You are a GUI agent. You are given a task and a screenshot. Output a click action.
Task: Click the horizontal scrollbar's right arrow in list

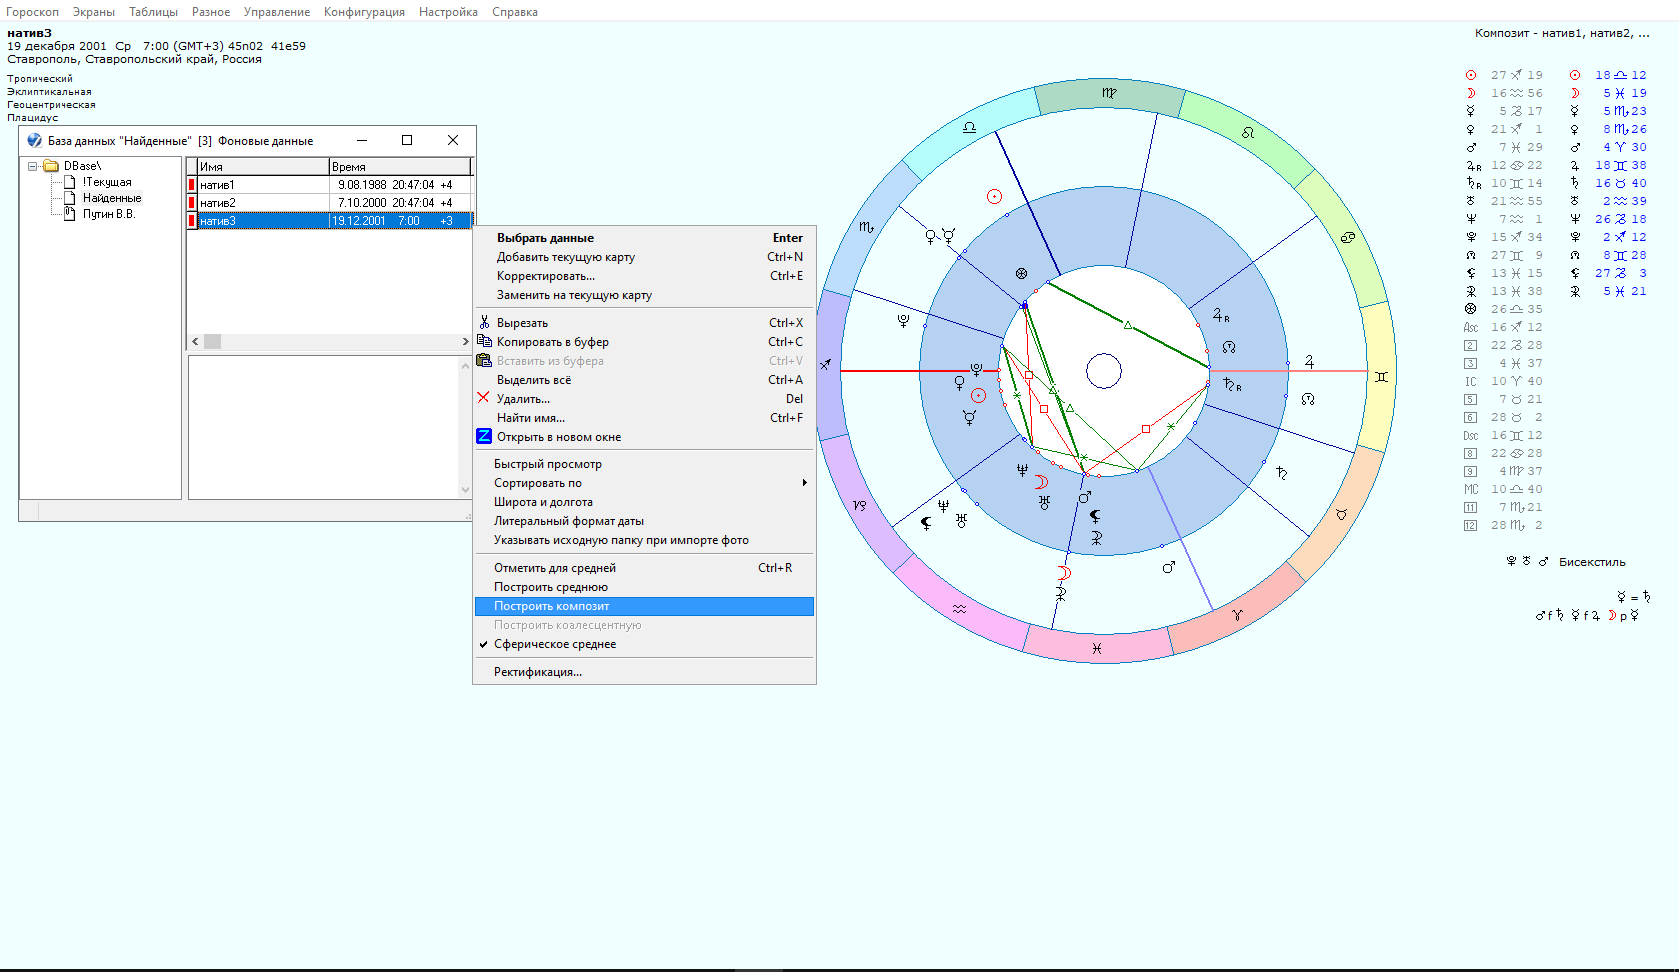465,342
